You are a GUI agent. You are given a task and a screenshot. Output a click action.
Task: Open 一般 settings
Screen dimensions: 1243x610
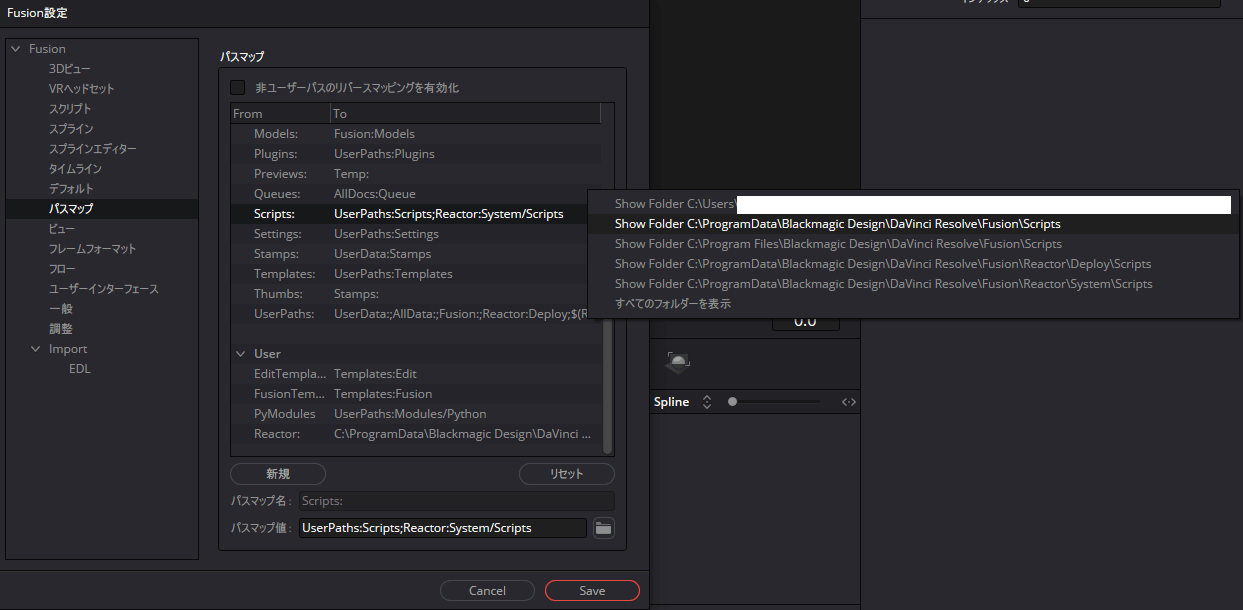(x=61, y=309)
